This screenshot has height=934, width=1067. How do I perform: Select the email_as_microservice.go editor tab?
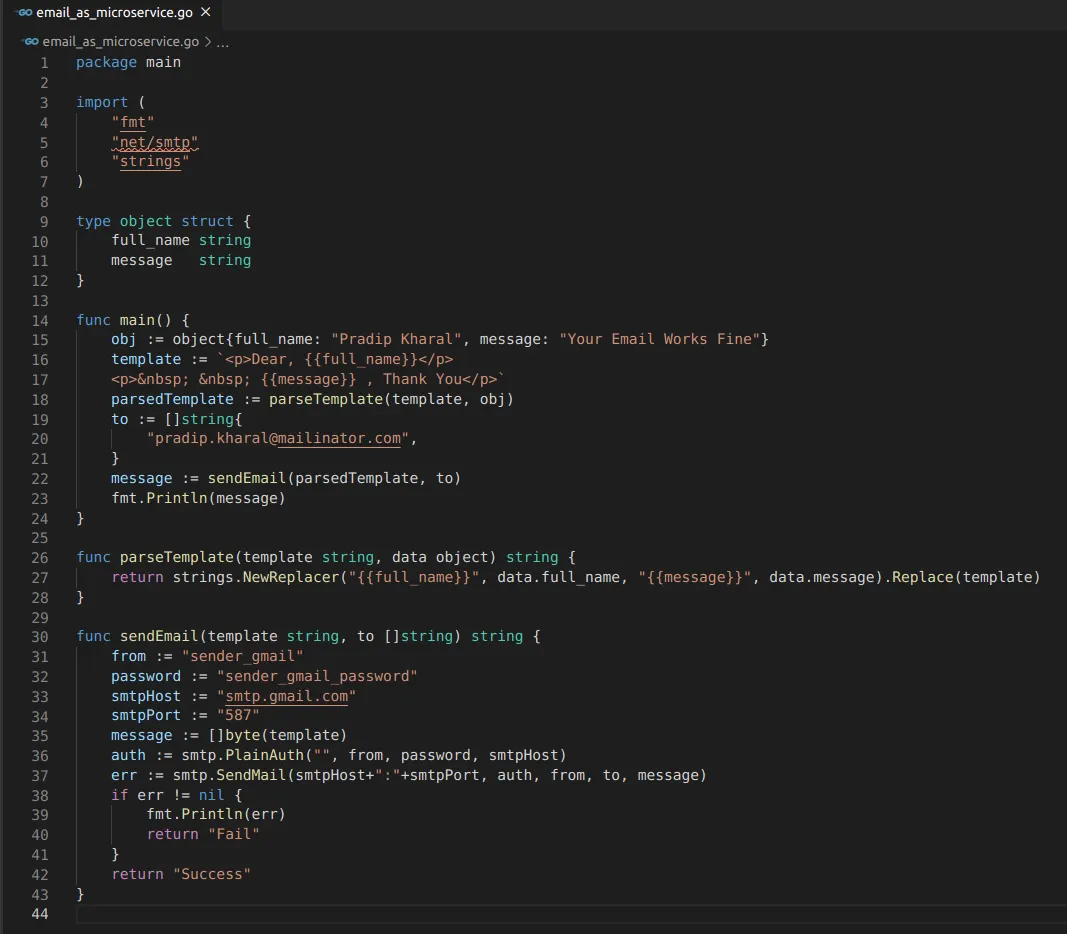[x=114, y=12]
